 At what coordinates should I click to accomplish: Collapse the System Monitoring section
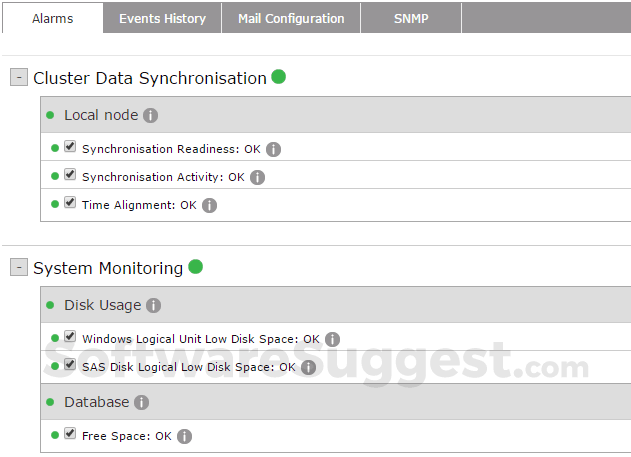[19, 267]
